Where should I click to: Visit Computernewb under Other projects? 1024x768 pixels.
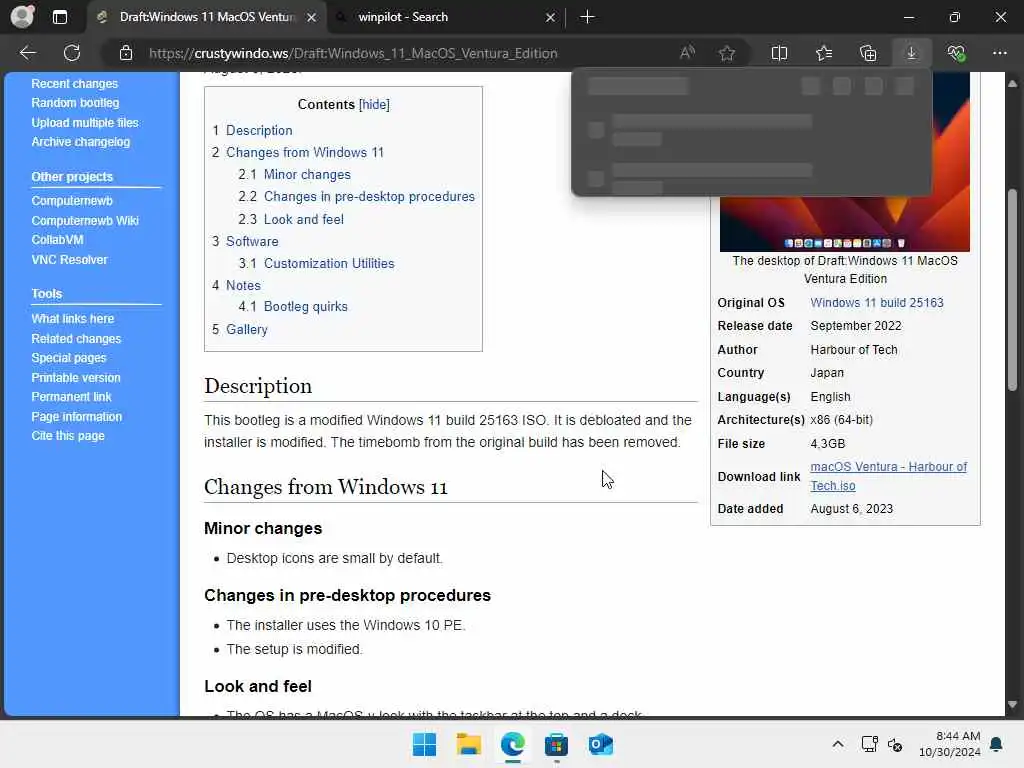coord(72,201)
